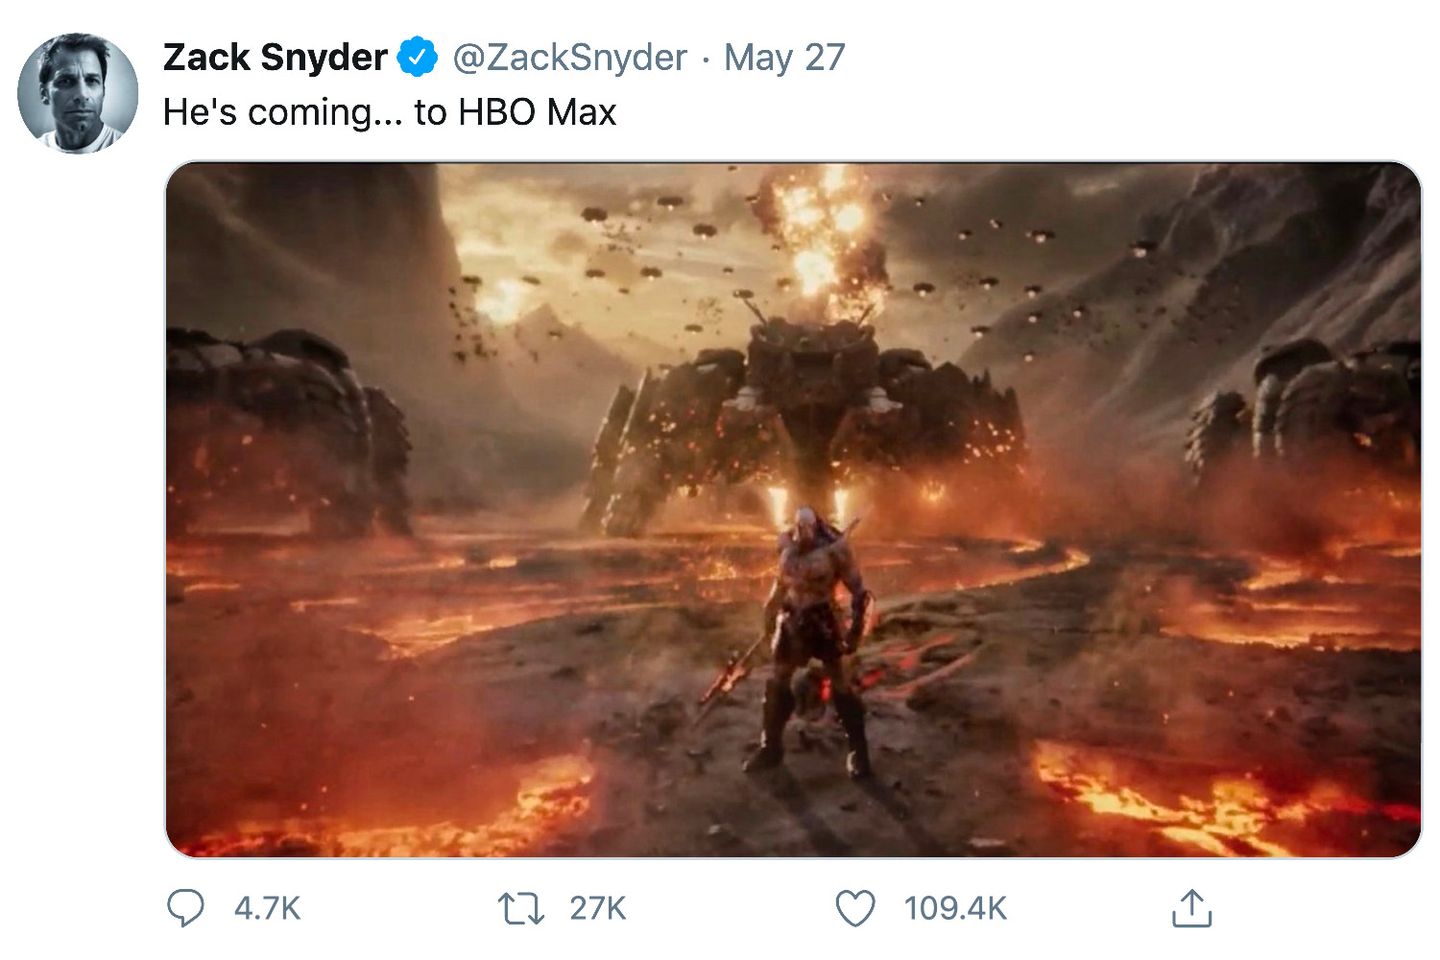
Task: Click Darkseid figure in the image center
Action: (x=812, y=640)
